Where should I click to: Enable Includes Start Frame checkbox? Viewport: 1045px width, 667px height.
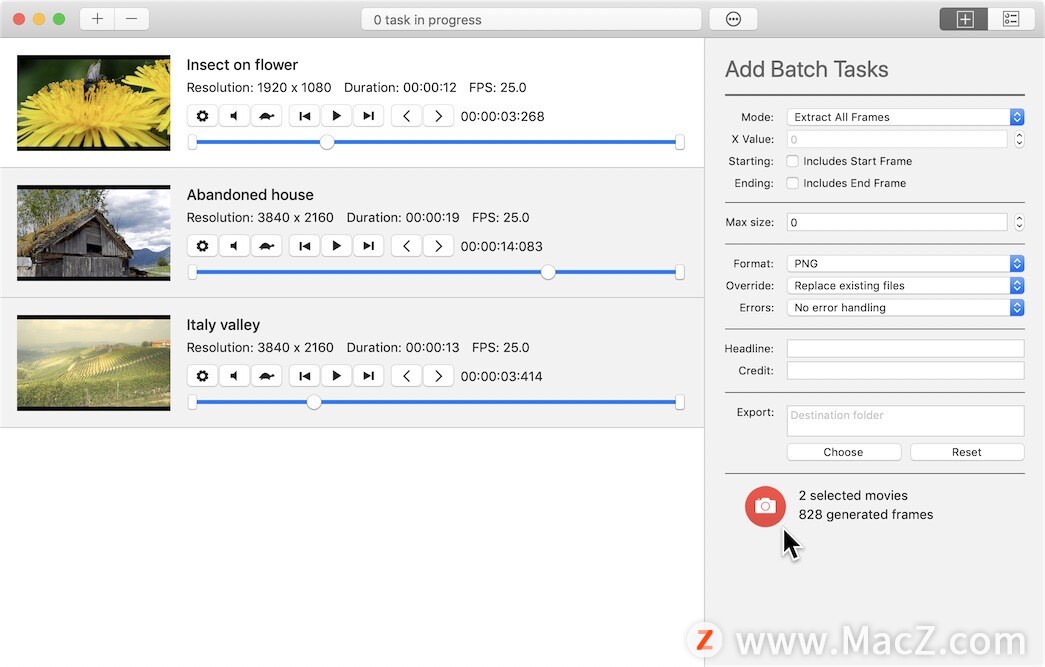[x=792, y=161]
